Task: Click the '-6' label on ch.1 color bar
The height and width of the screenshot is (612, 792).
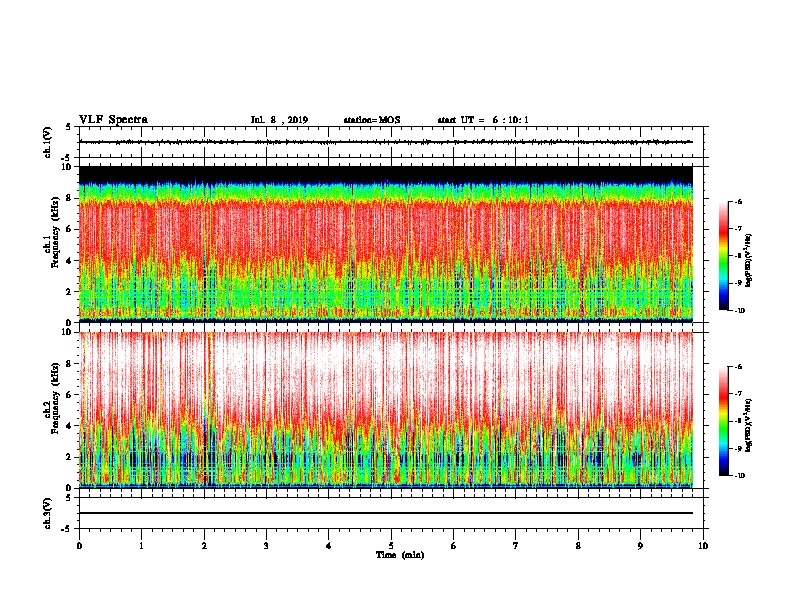Action: pyautogui.click(x=738, y=201)
